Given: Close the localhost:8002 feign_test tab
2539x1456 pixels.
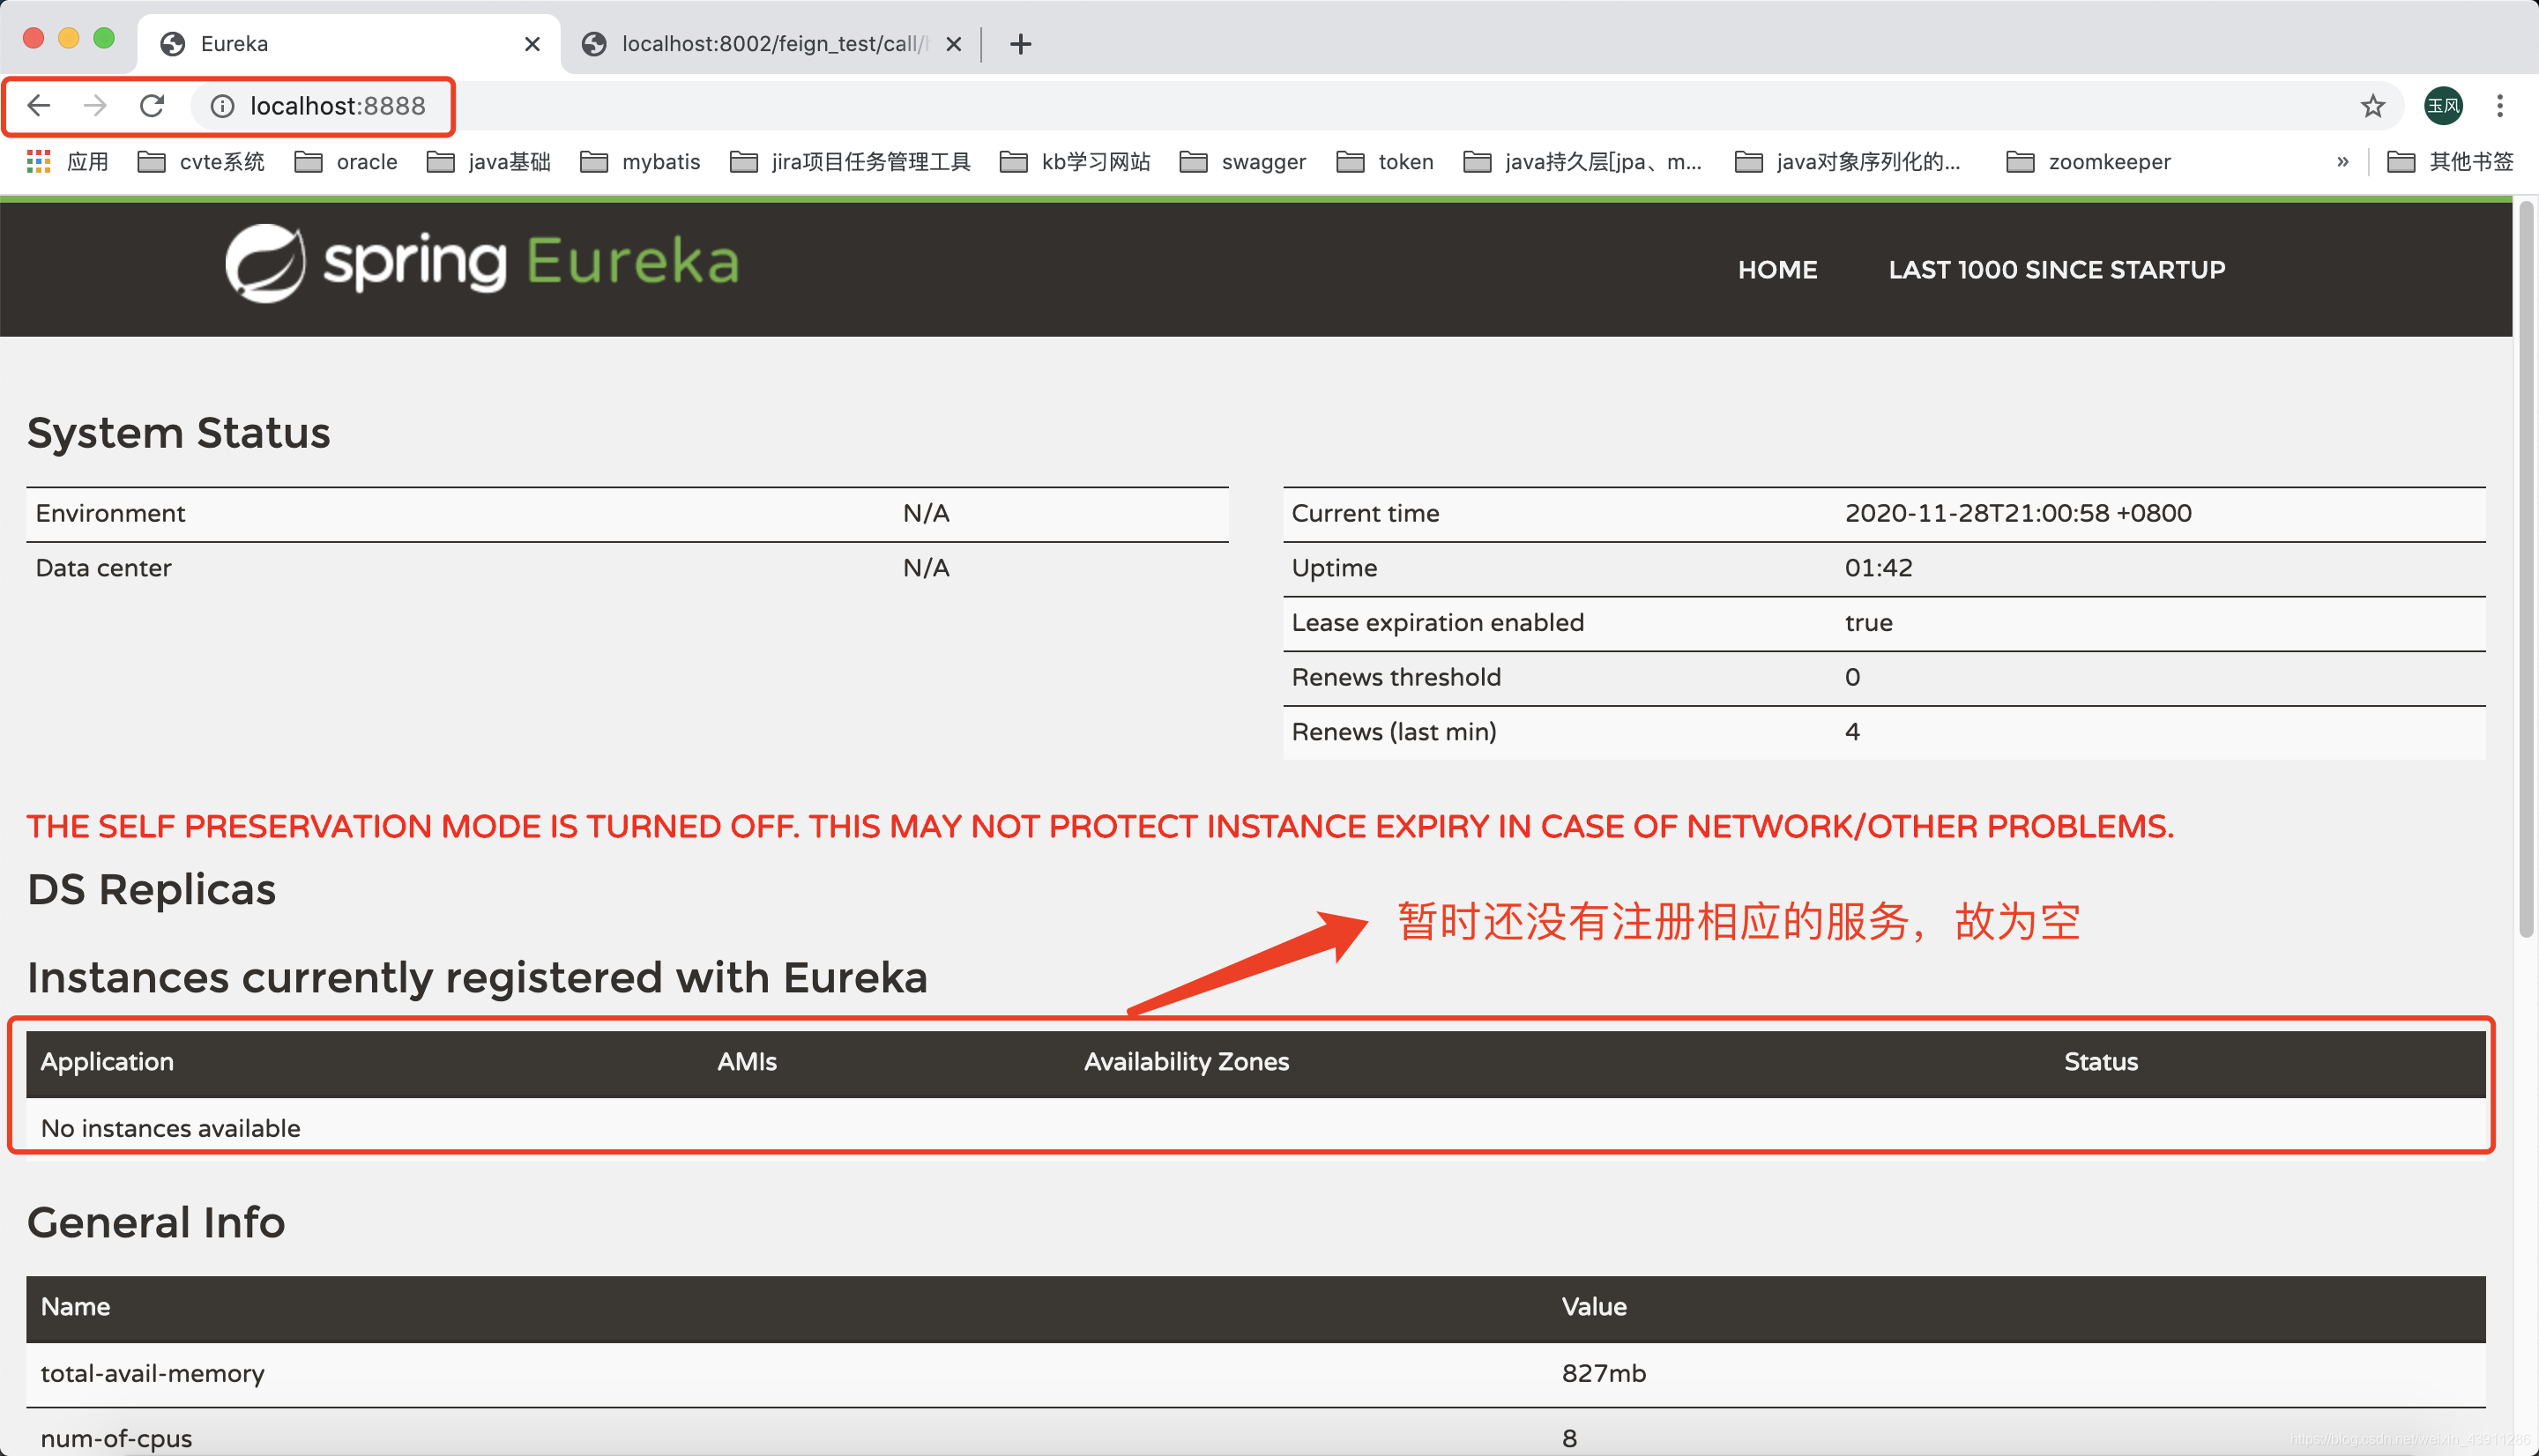Looking at the screenshot, I should [x=954, y=44].
